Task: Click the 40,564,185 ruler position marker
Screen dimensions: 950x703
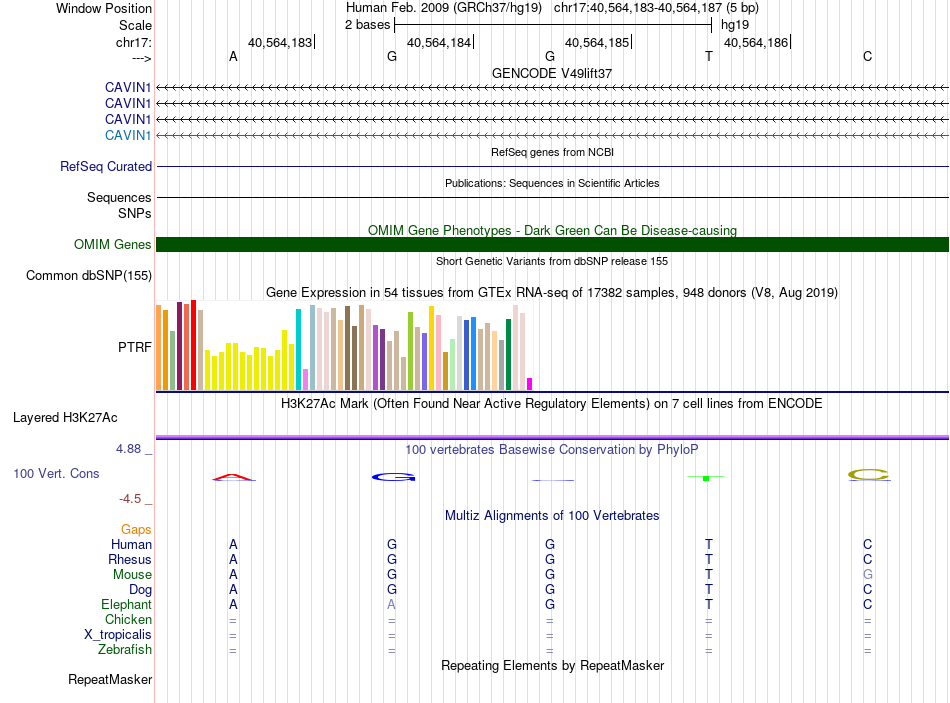Action: [x=598, y=42]
